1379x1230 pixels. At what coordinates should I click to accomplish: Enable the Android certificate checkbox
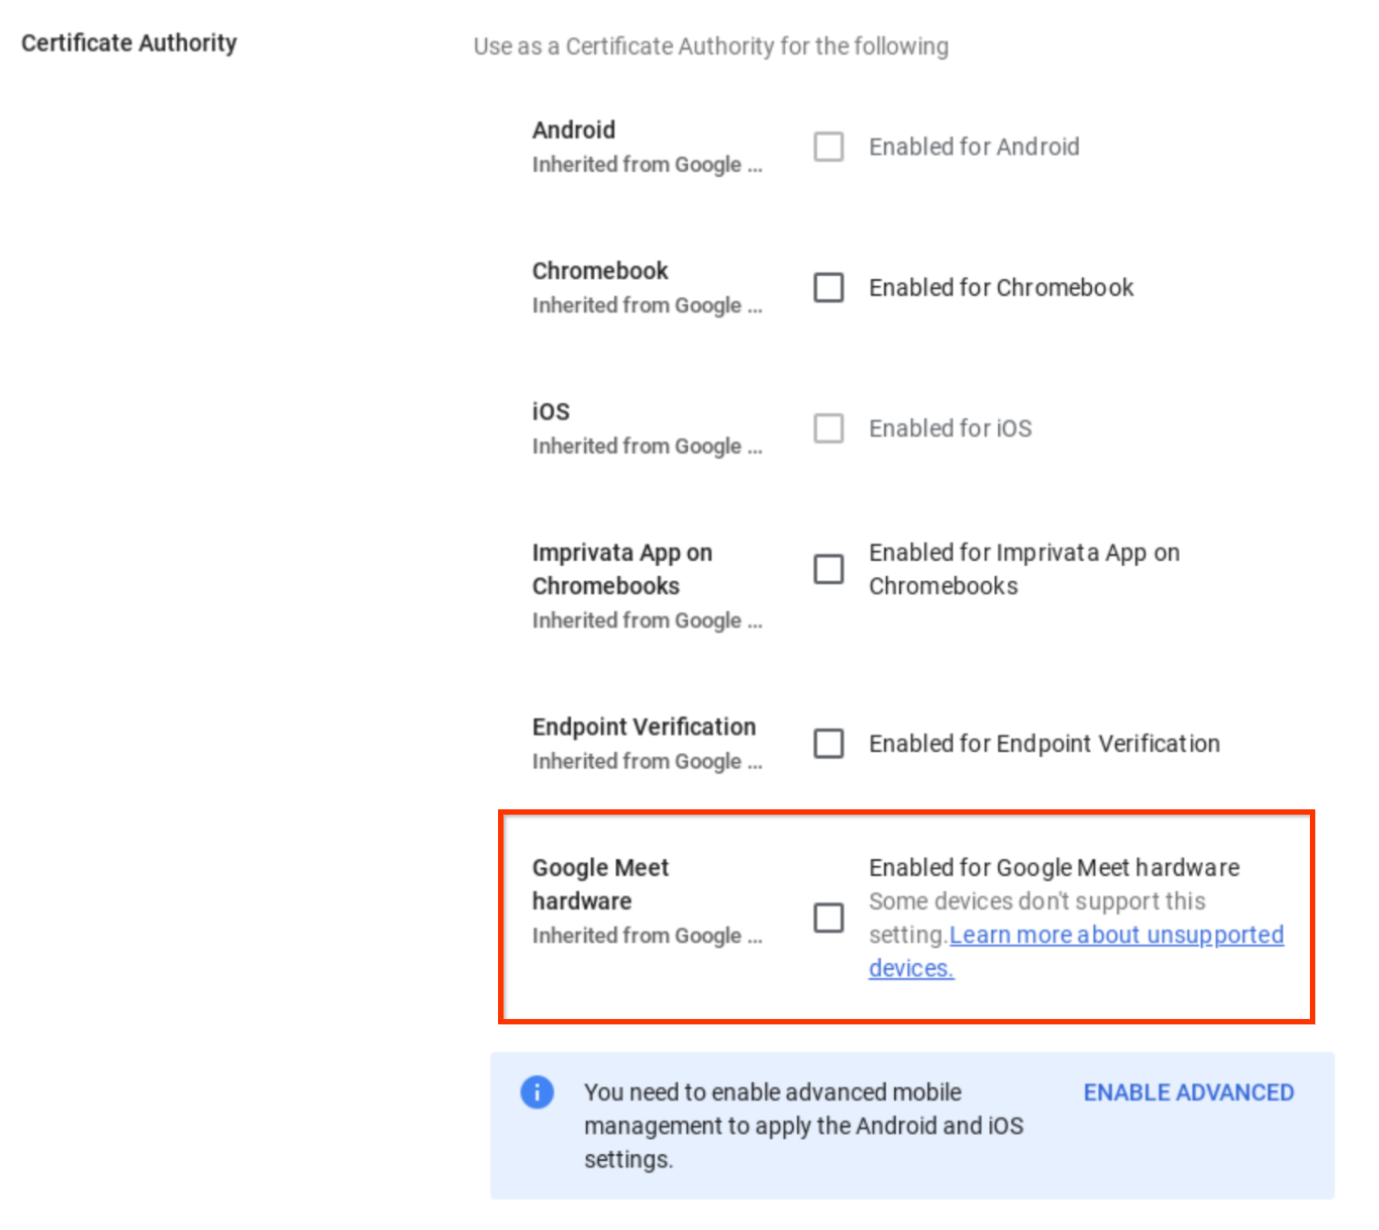coord(829,147)
